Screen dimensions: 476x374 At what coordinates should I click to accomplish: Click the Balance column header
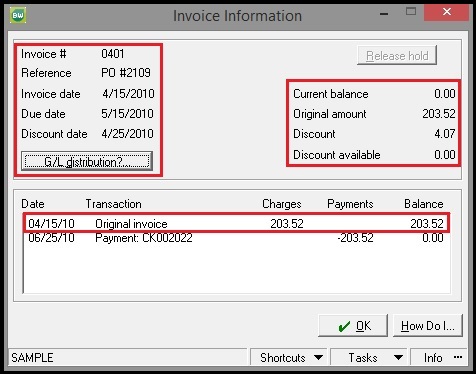pos(424,204)
